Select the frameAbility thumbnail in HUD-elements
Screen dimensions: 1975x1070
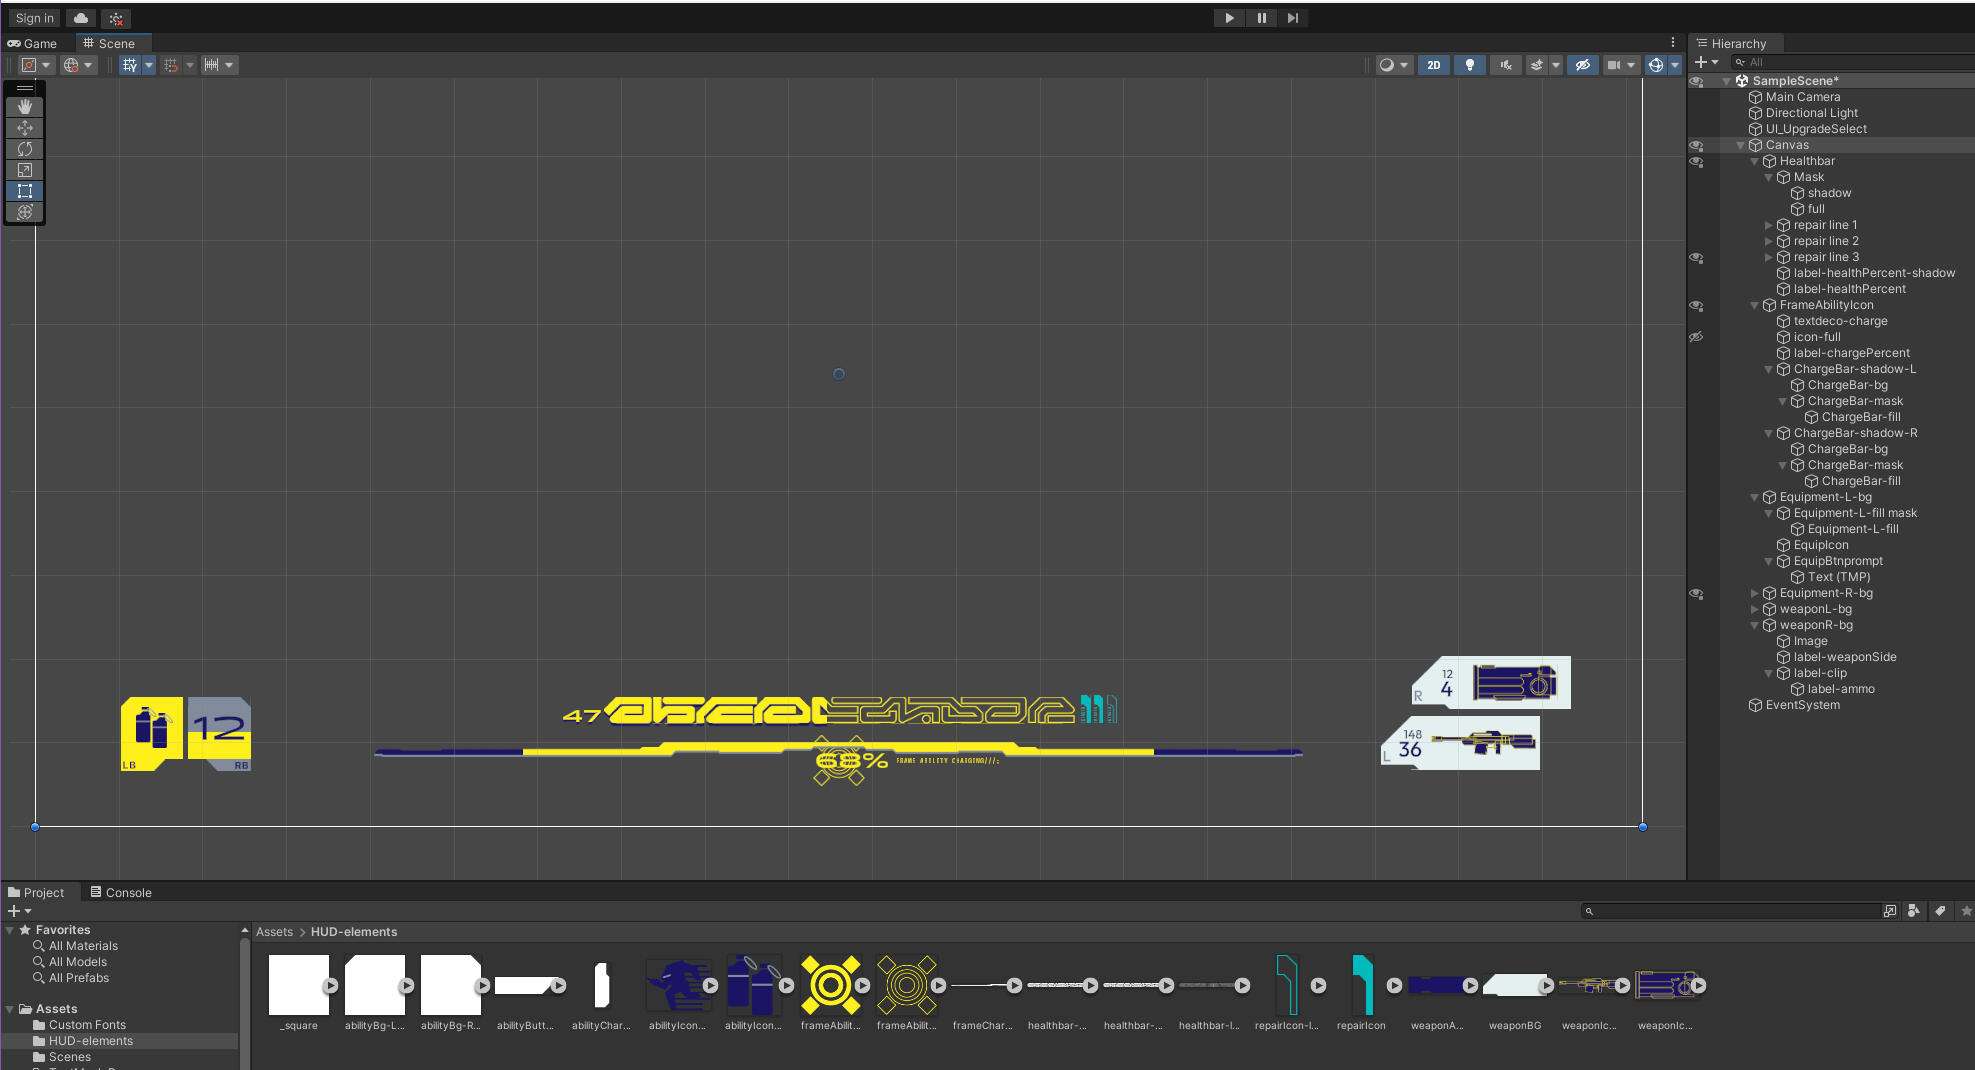click(x=832, y=985)
